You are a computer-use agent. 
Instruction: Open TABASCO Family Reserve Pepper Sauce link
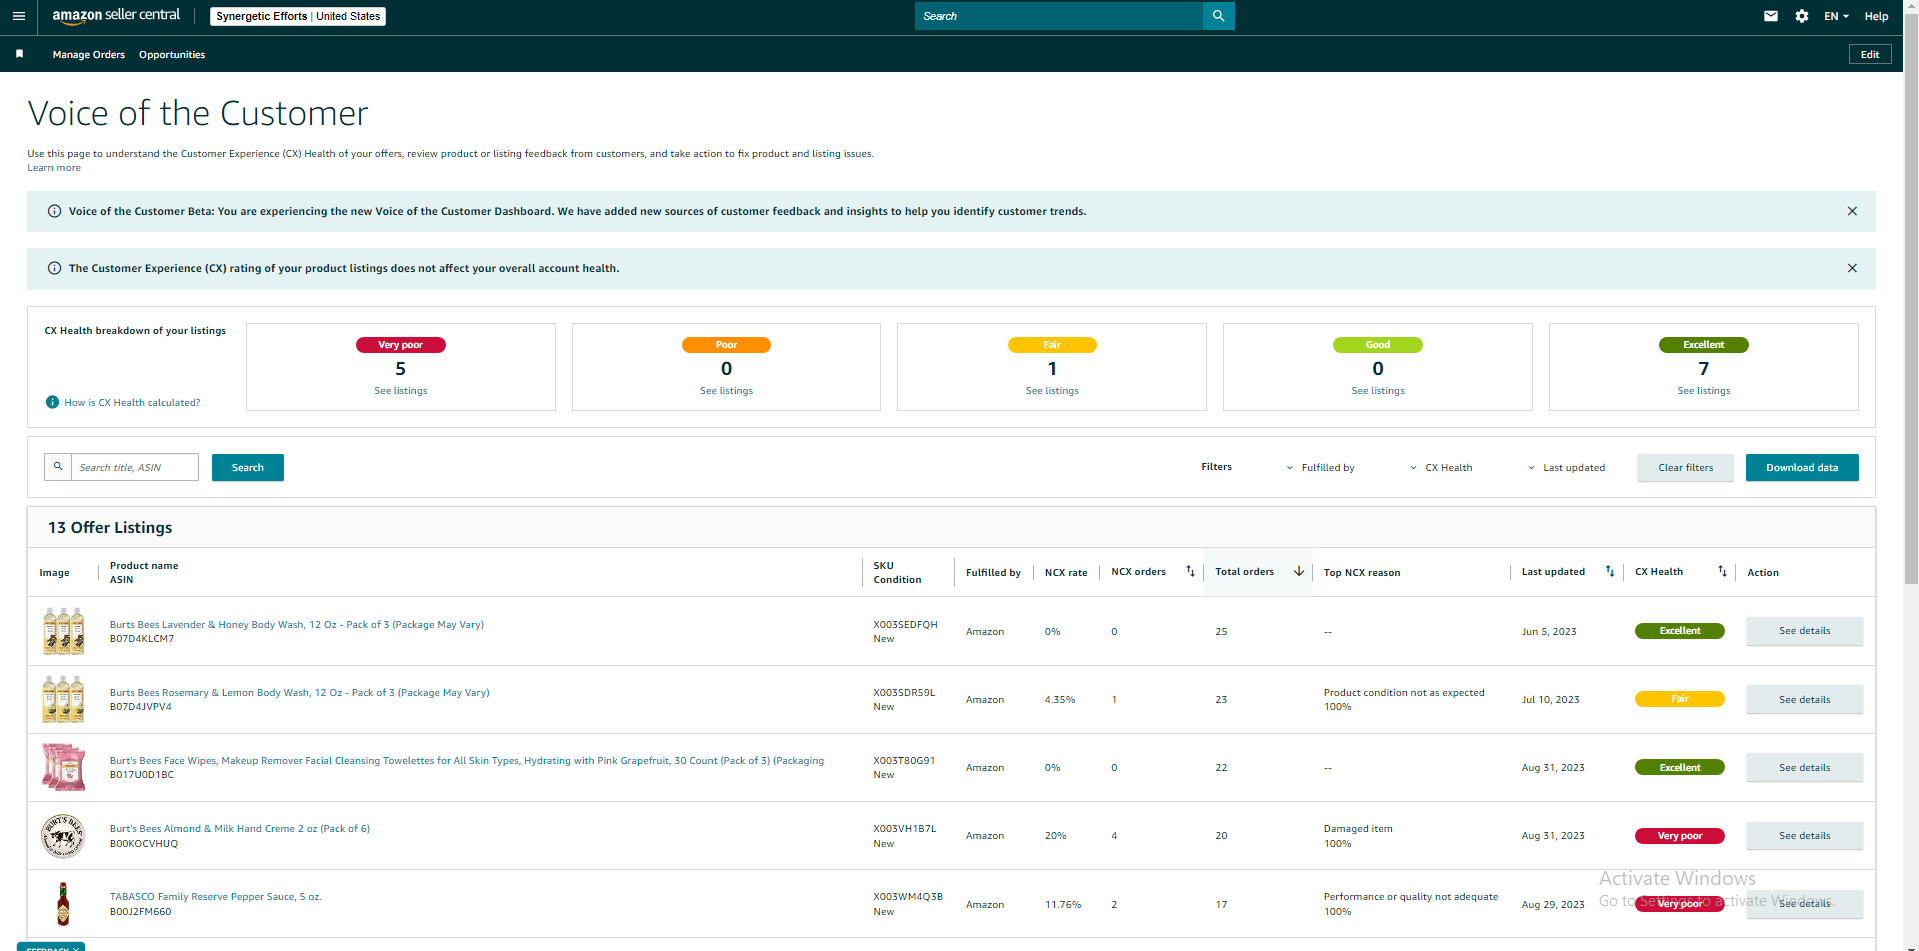tap(216, 896)
